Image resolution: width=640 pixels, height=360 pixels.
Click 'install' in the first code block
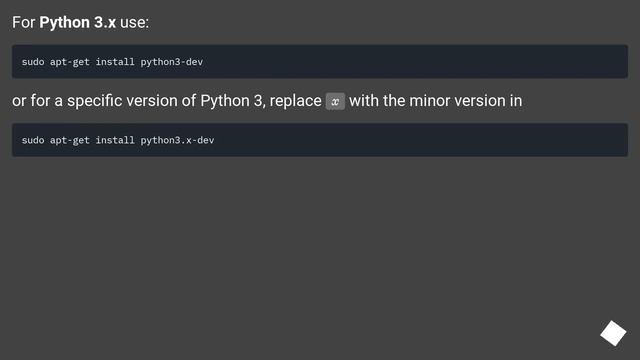pyautogui.click(x=115, y=62)
